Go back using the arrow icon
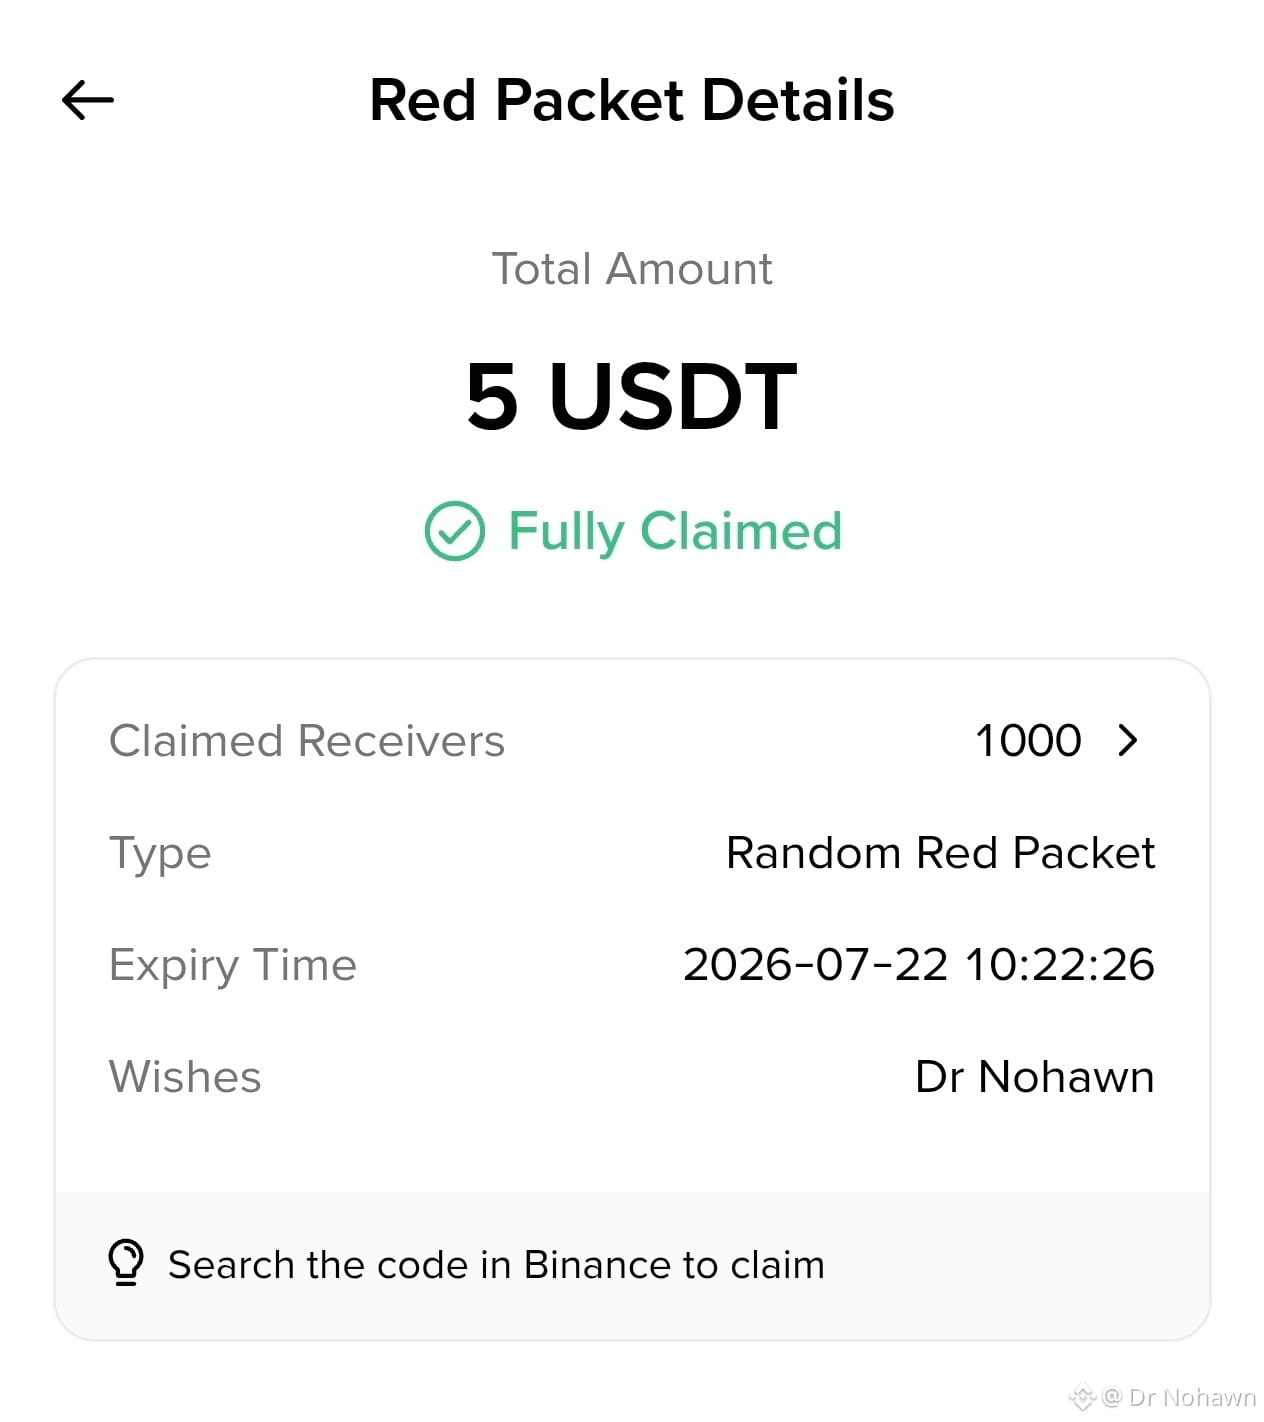This screenshot has height=1422, width=1264. click(88, 100)
